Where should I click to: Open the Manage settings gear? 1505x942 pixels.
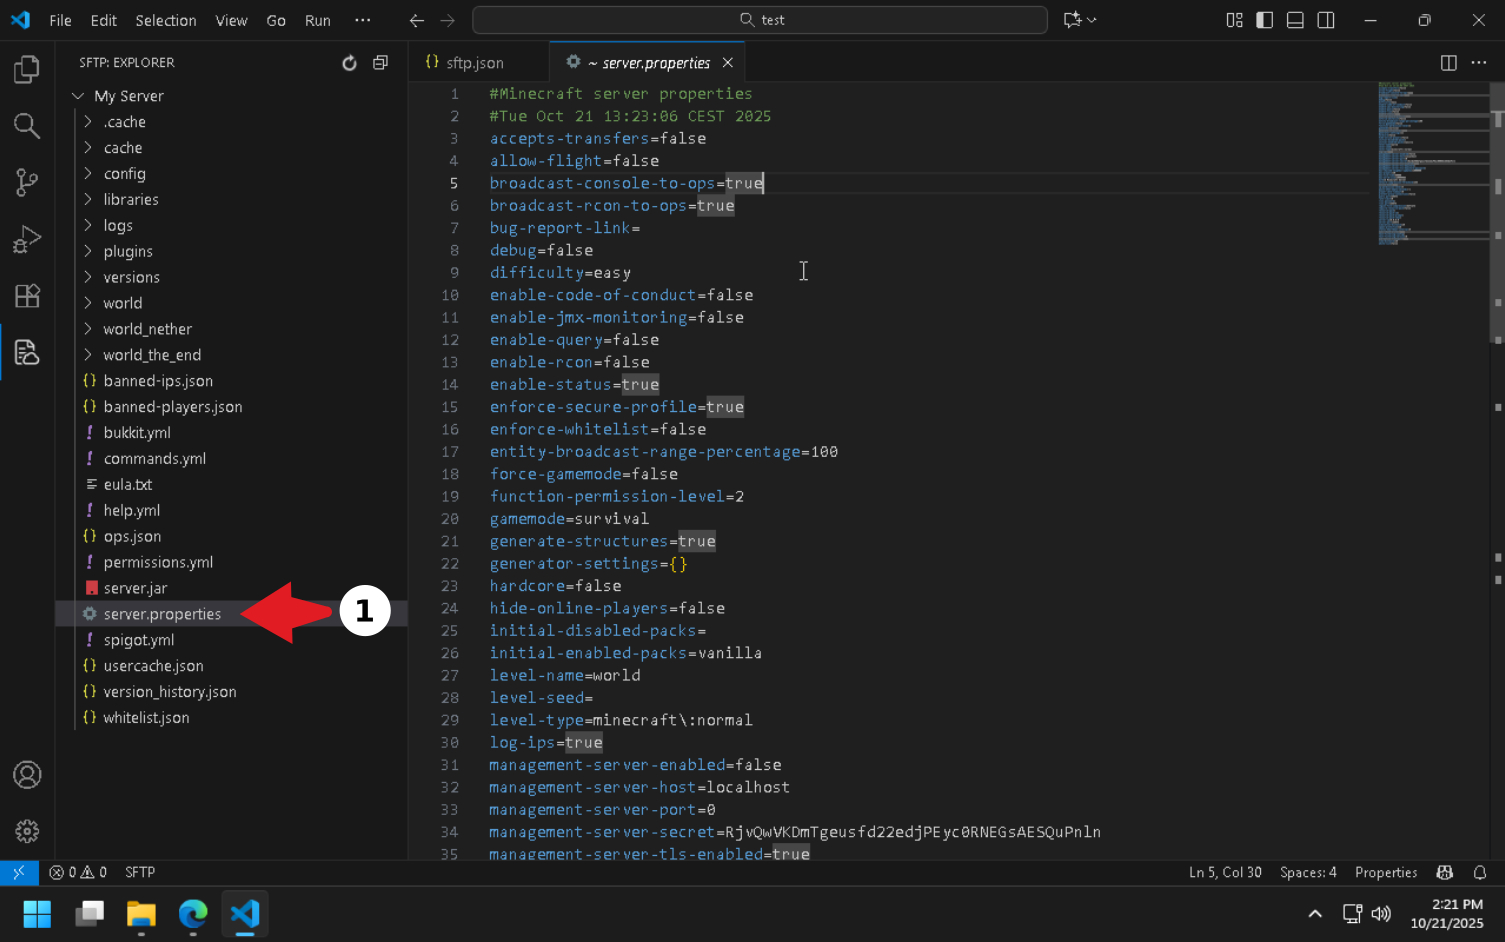coord(27,831)
